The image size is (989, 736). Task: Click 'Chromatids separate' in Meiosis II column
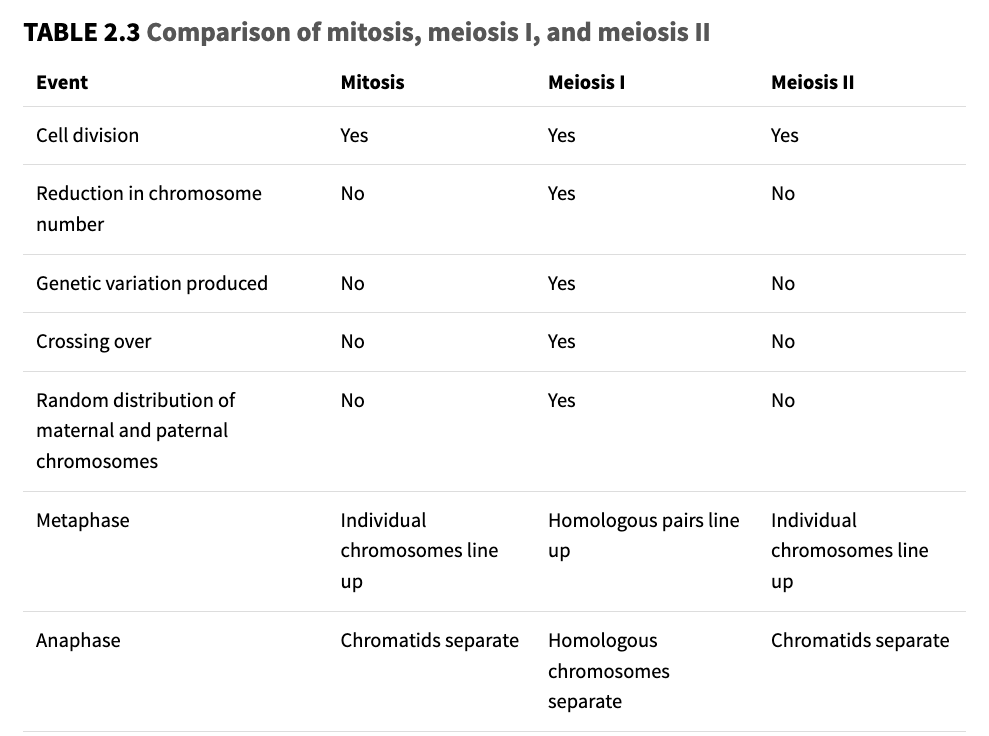coord(859,640)
